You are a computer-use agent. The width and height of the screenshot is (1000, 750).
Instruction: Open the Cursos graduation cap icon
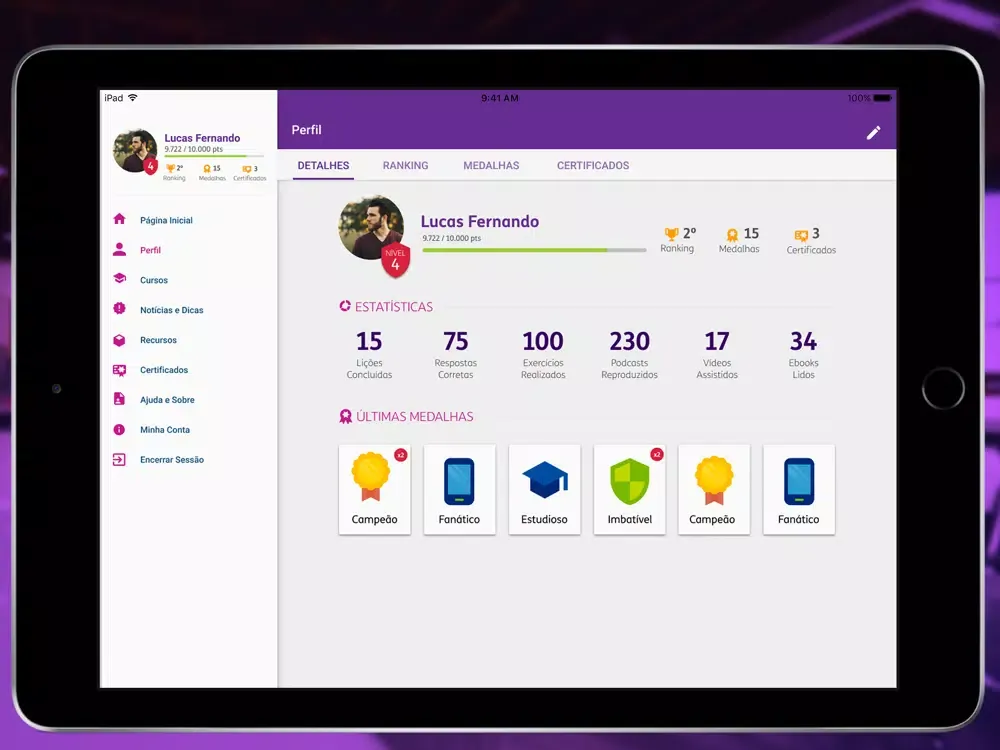point(119,279)
